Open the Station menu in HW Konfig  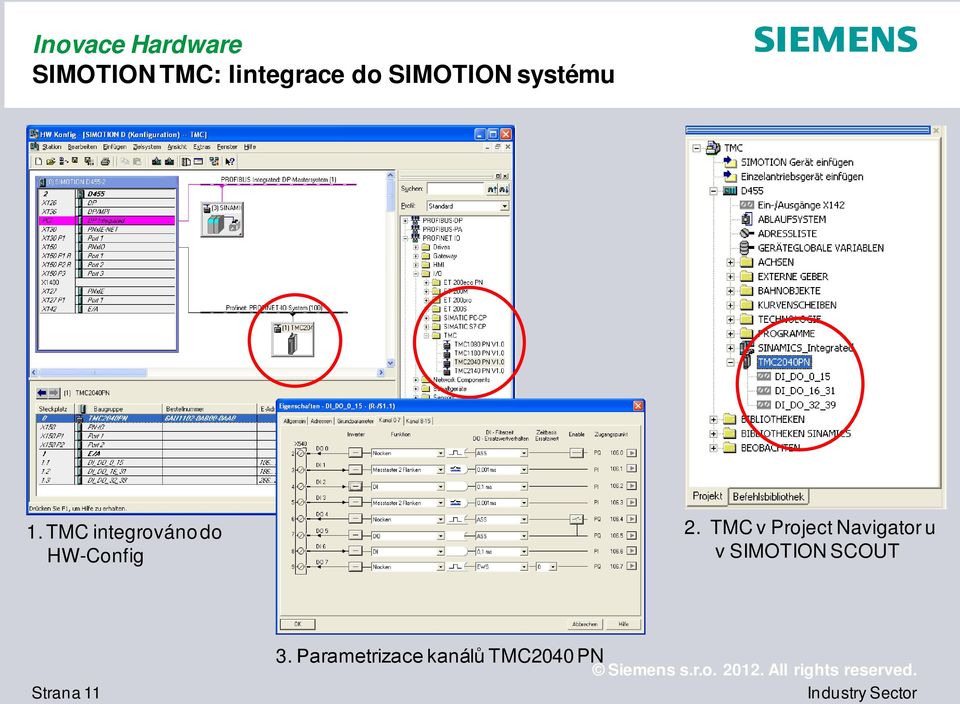51,147
